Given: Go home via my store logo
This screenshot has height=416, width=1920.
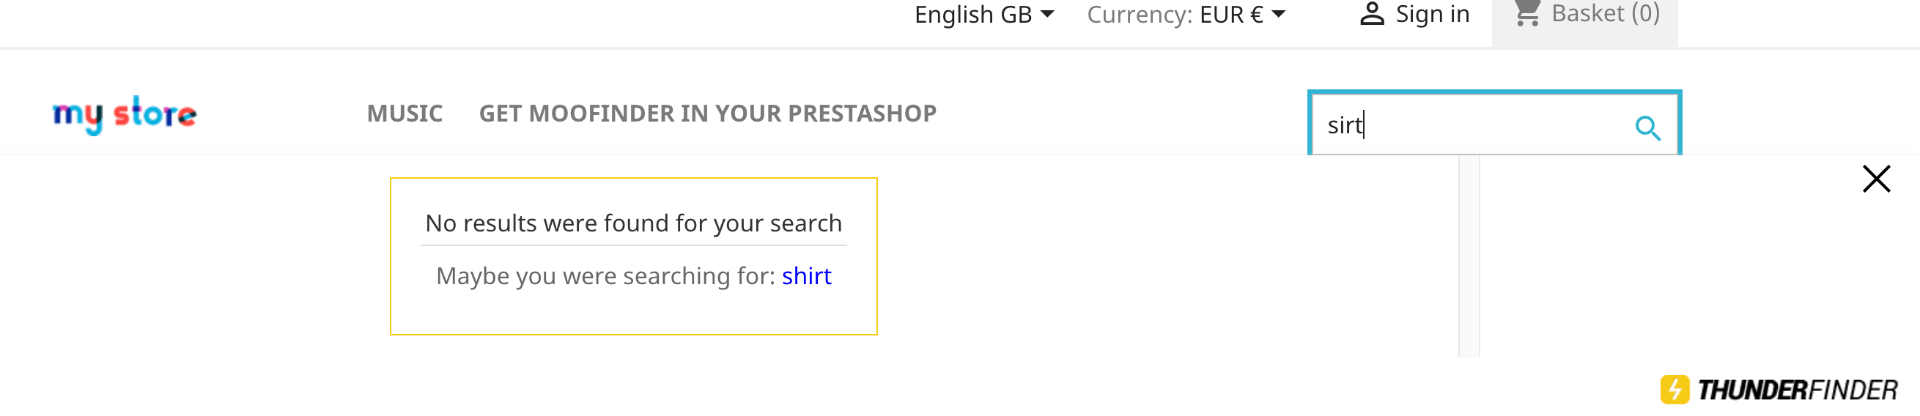Looking at the screenshot, I should [x=125, y=114].
